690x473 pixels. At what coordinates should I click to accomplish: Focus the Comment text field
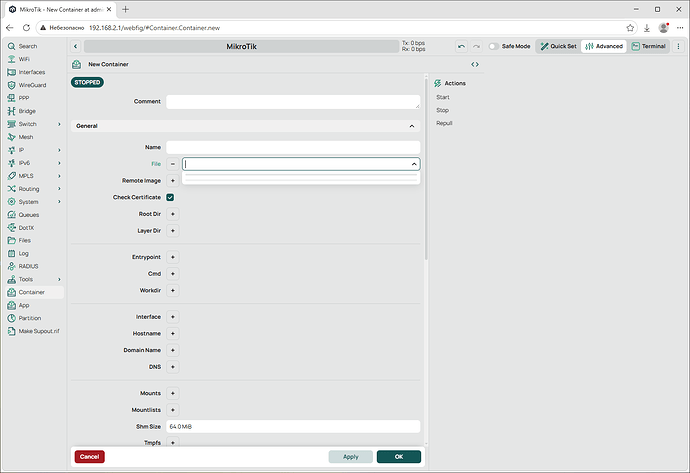click(293, 102)
